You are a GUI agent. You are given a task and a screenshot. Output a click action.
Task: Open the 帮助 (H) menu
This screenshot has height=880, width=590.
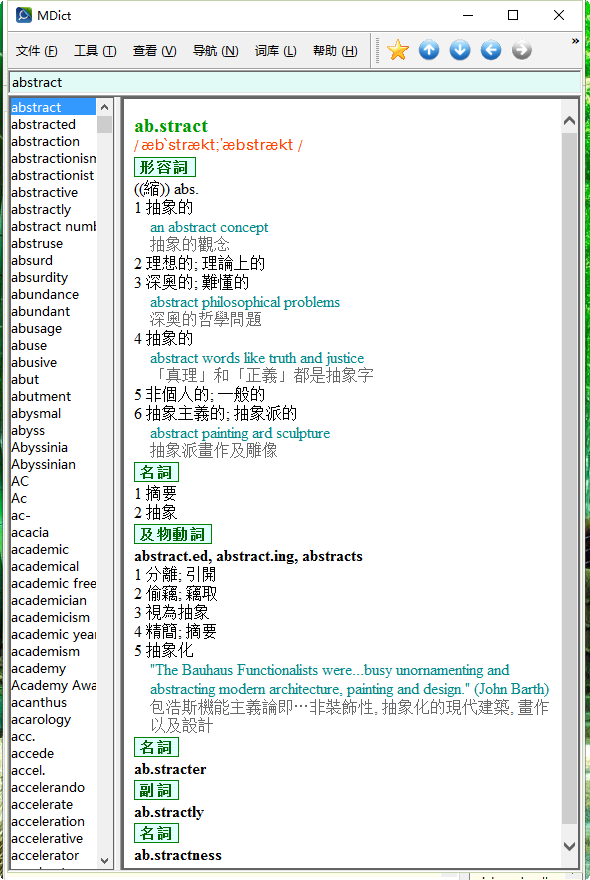coord(335,51)
